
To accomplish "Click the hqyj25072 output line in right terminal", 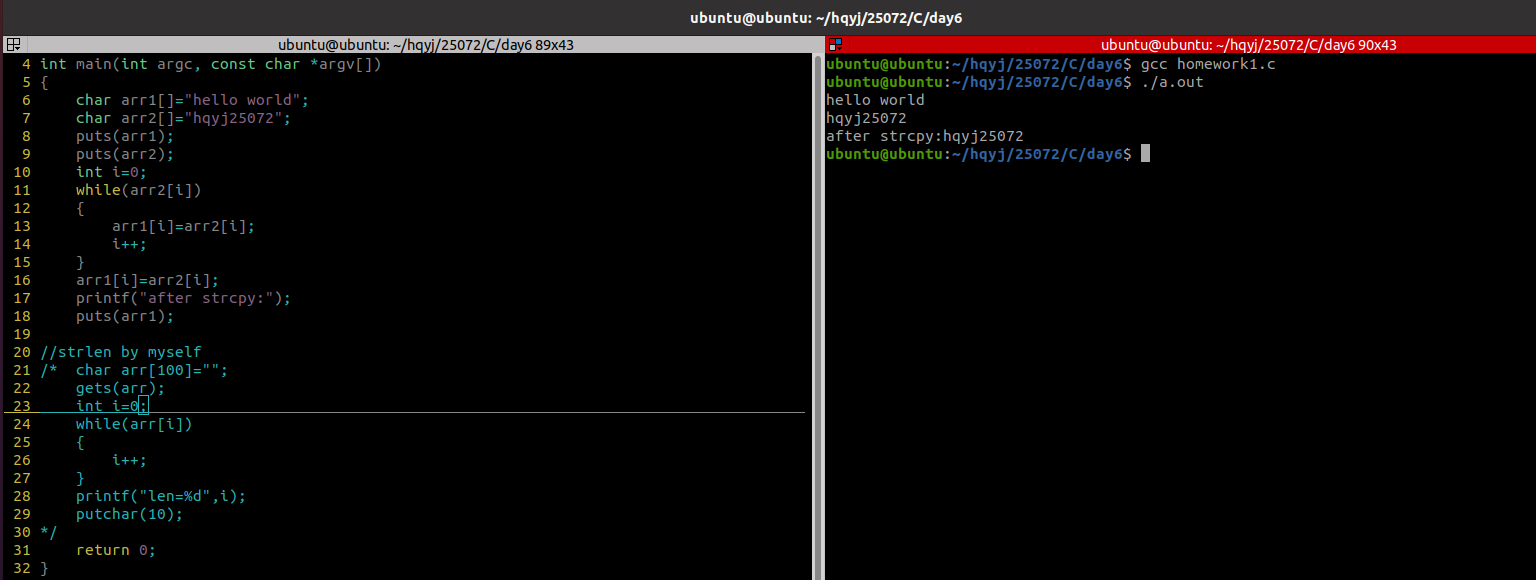I will tap(866, 118).
